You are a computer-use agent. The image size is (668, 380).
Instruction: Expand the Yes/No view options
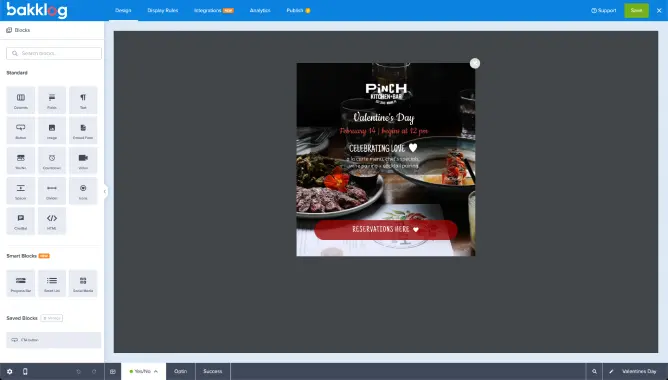coord(155,371)
